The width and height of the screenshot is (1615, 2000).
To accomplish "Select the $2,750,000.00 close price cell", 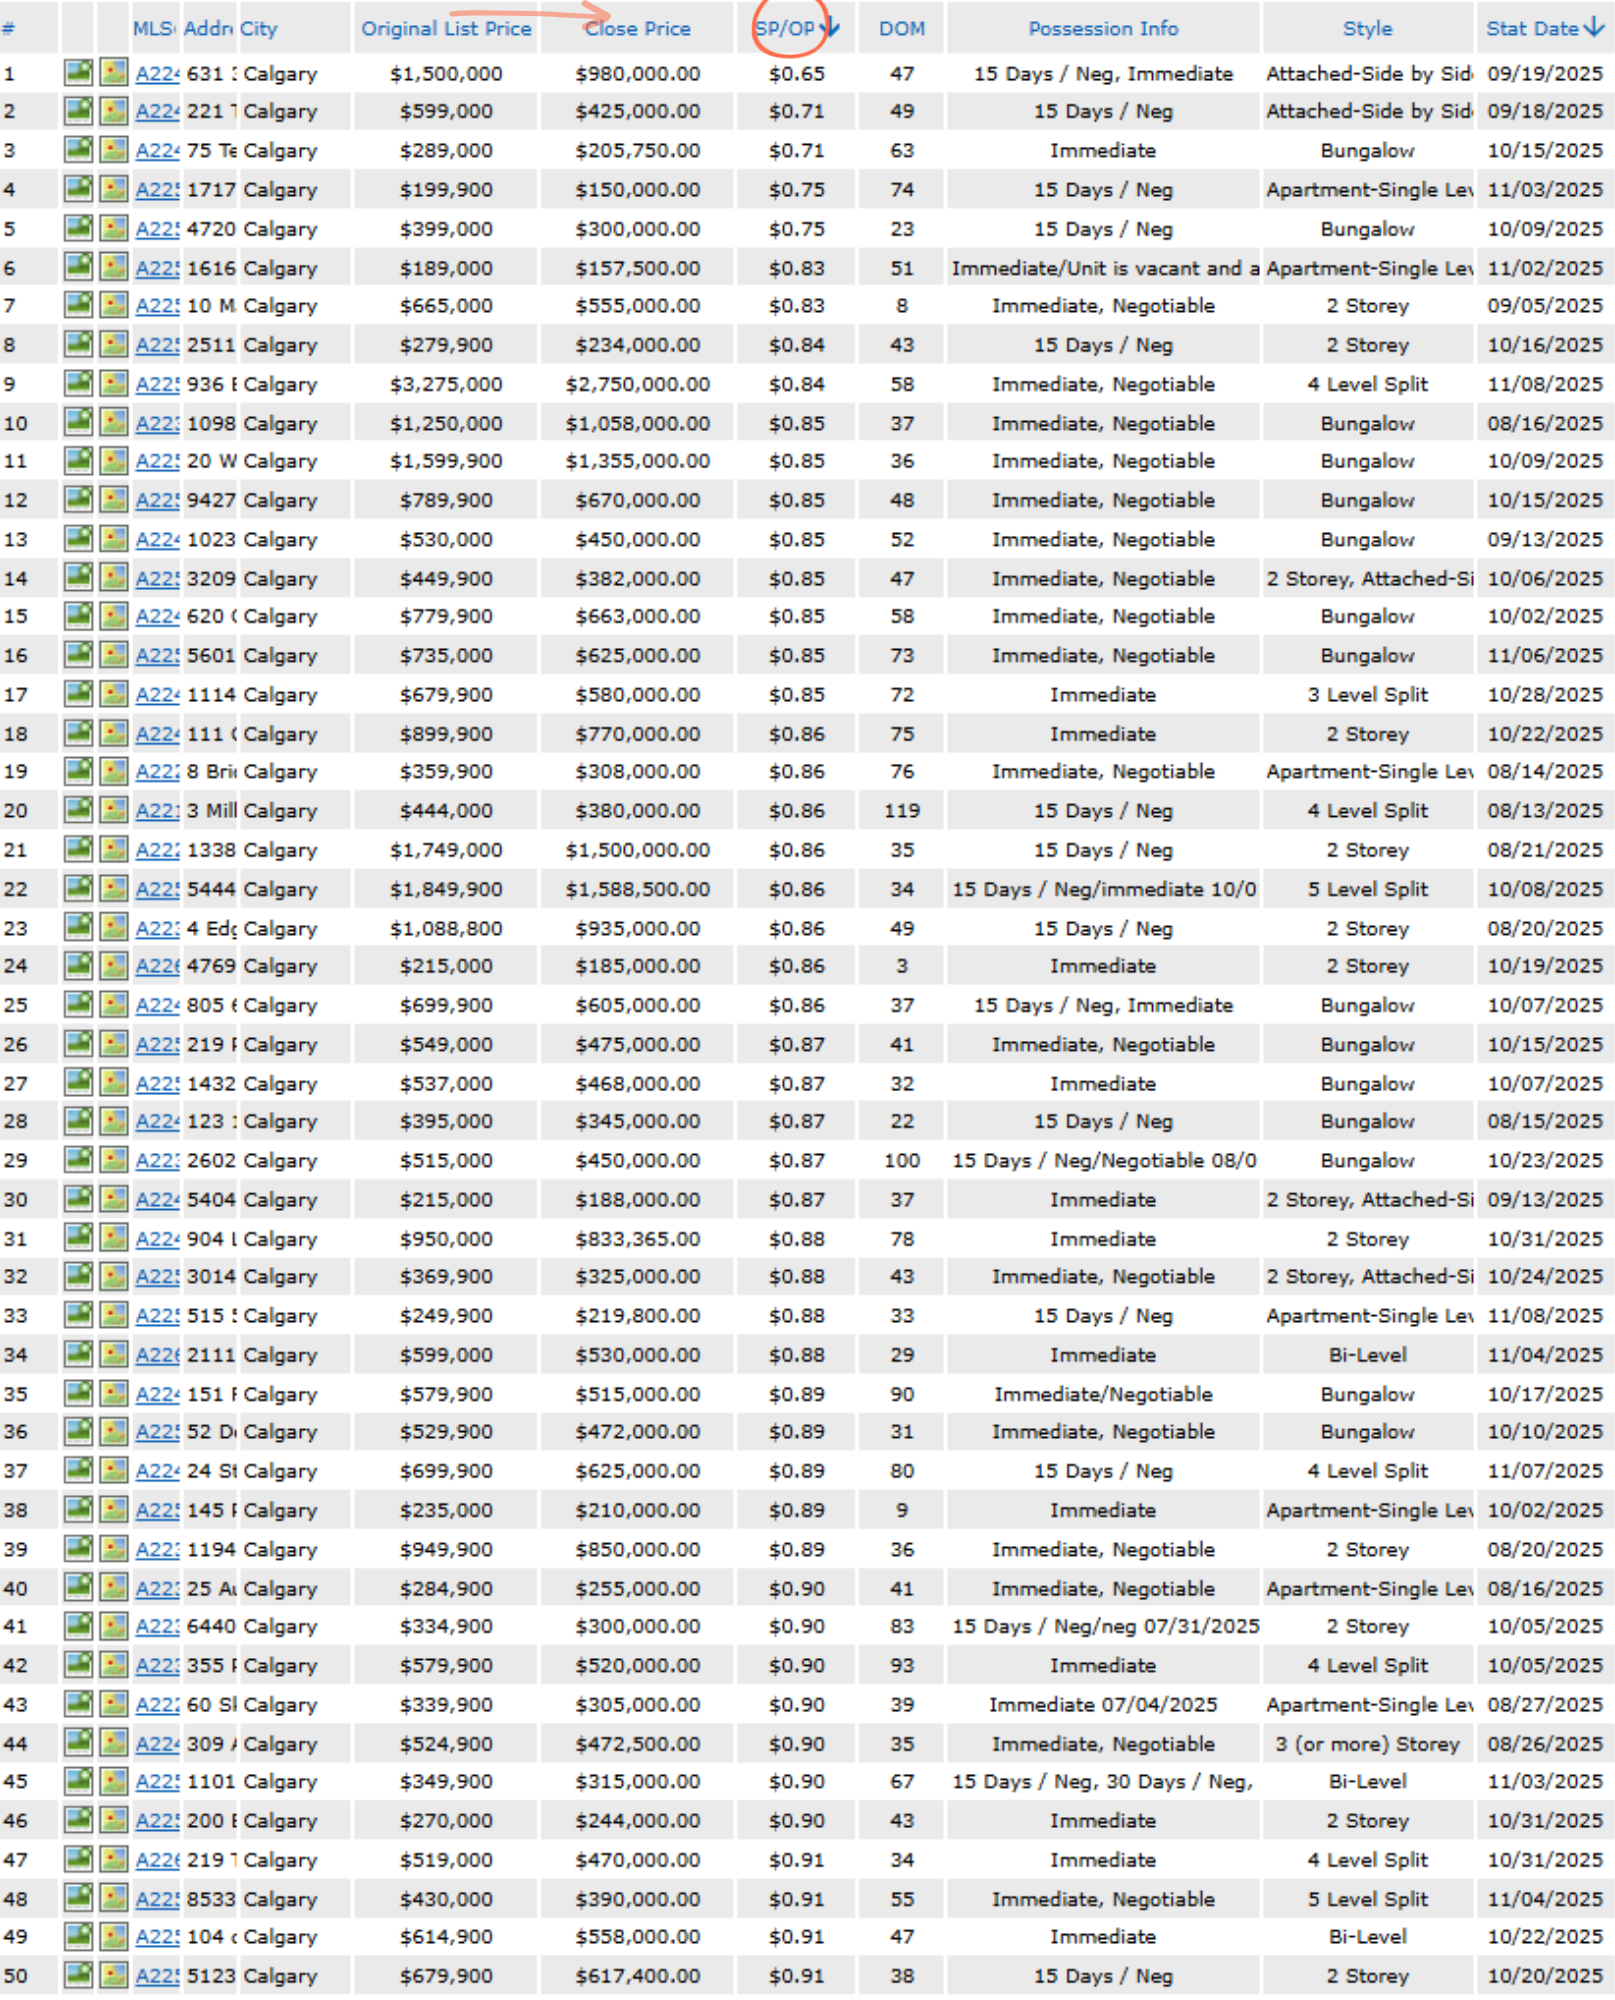I will [x=637, y=385].
